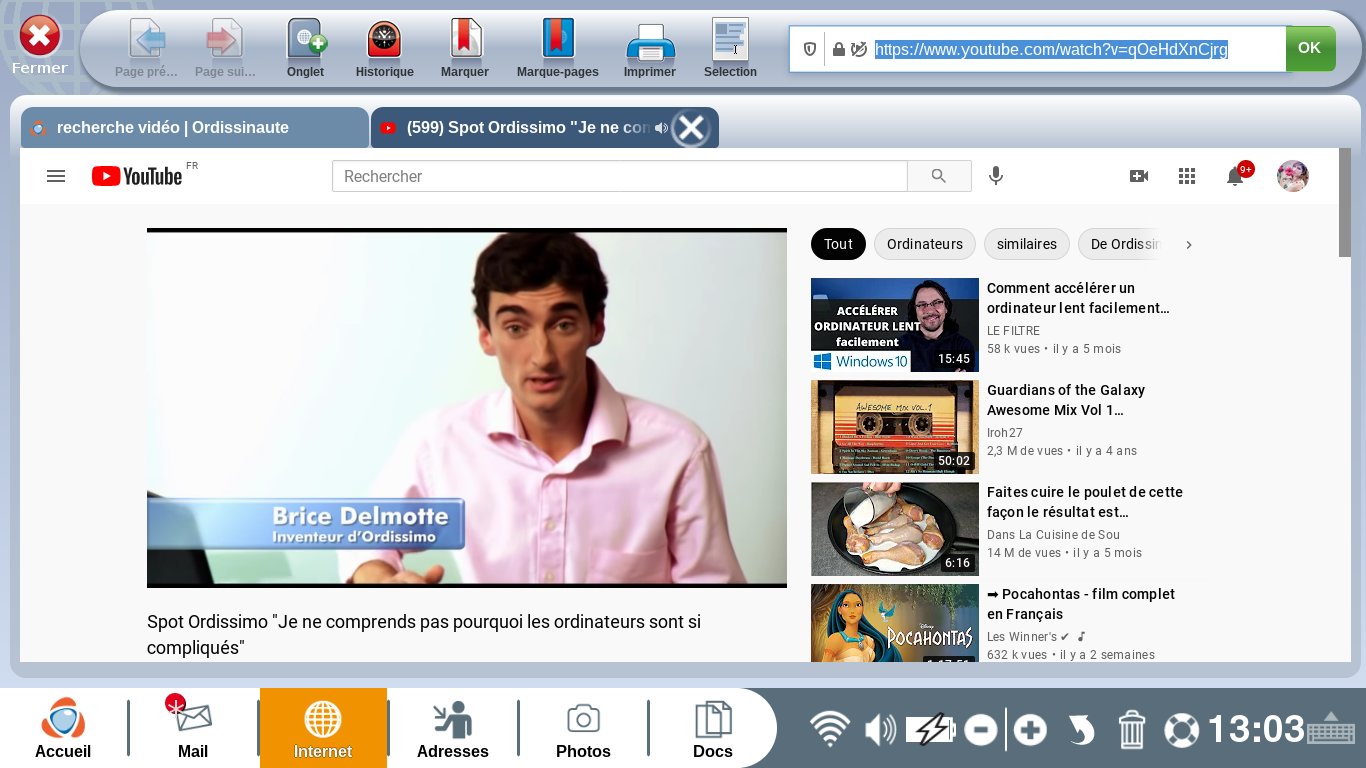Click the OK button beside URL

(x=1310, y=48)
